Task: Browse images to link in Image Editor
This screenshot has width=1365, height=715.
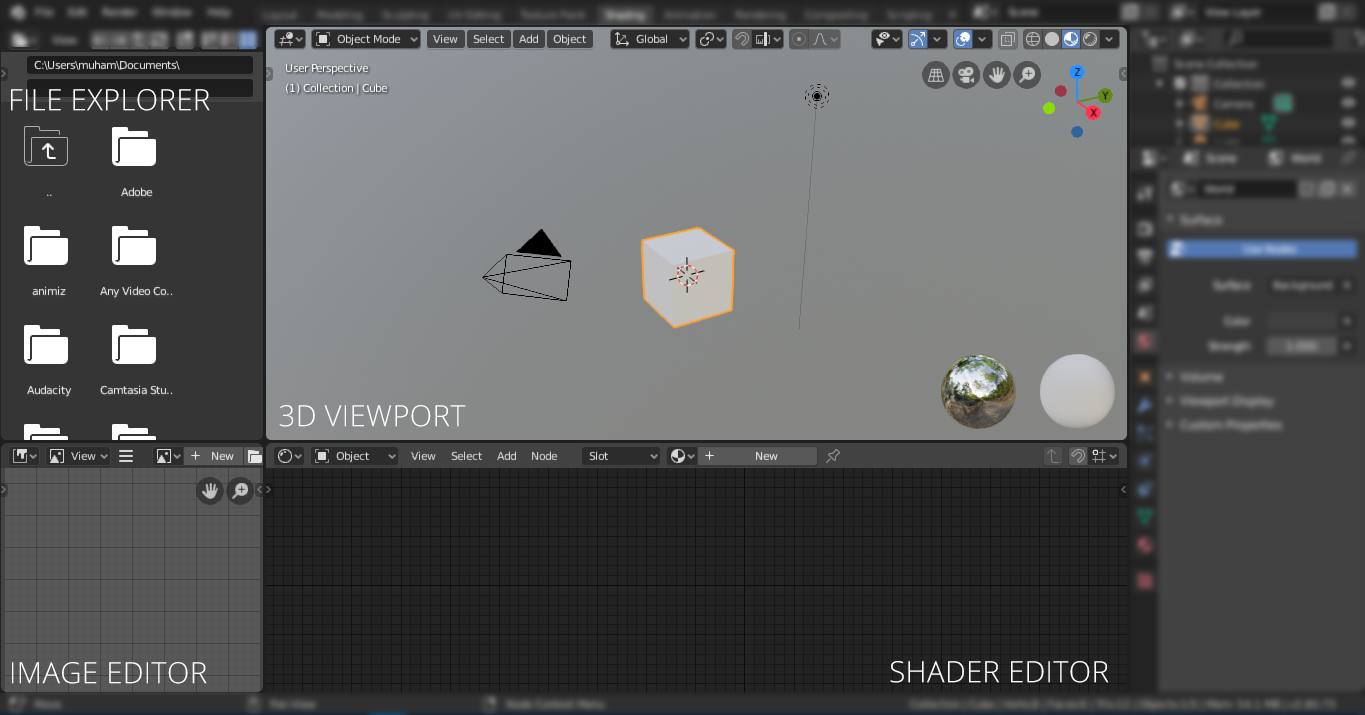Action: point(168,456)
